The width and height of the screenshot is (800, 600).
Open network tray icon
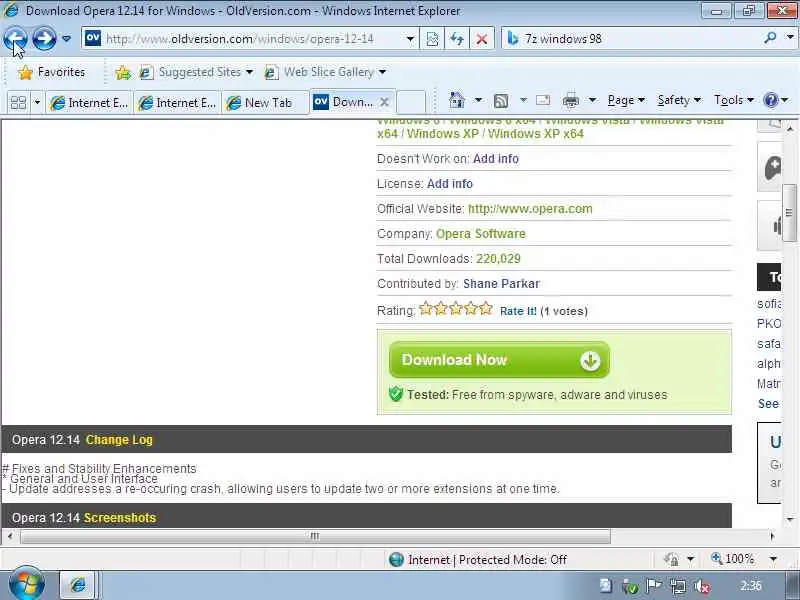pos(678,587)
